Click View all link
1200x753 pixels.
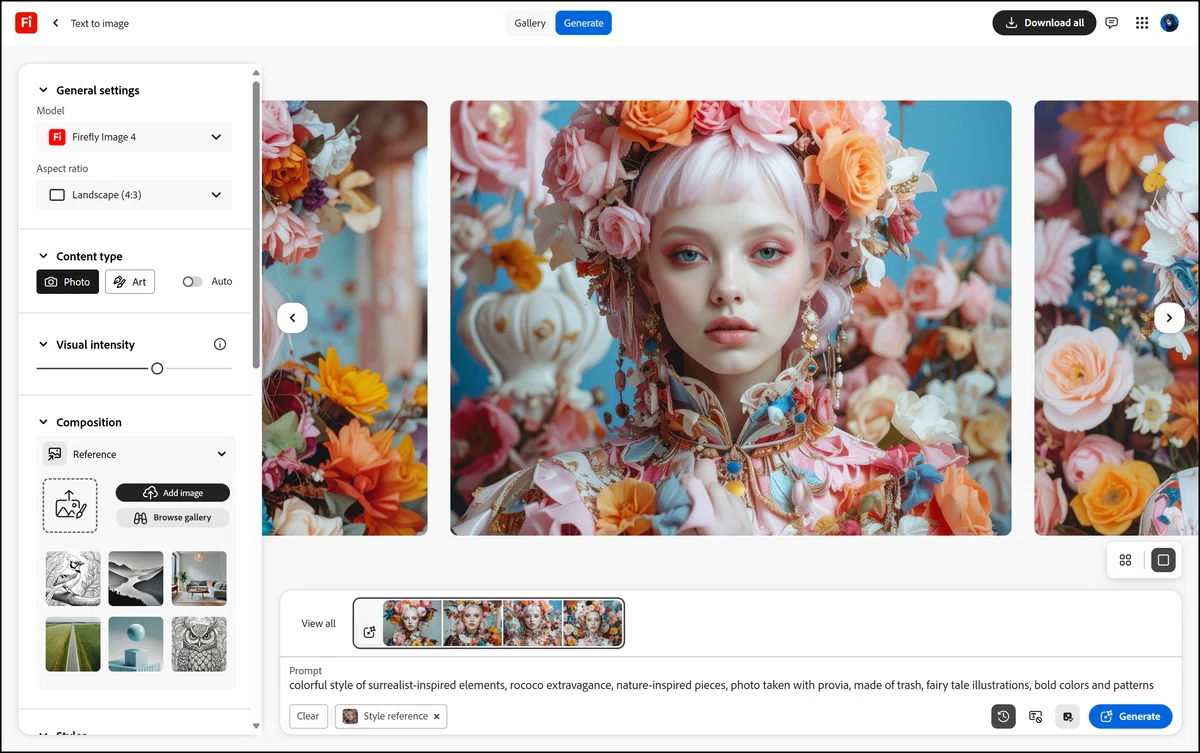(319, 624)
